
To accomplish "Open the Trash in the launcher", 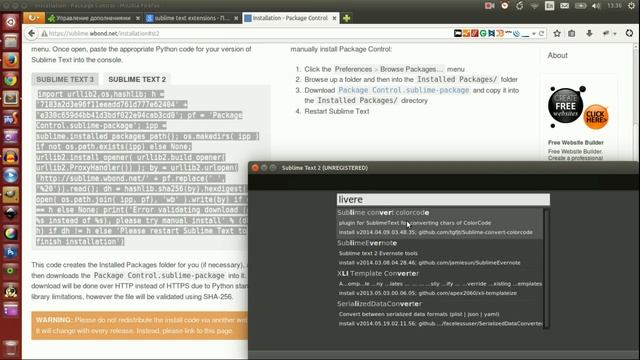I will [11, 348].
